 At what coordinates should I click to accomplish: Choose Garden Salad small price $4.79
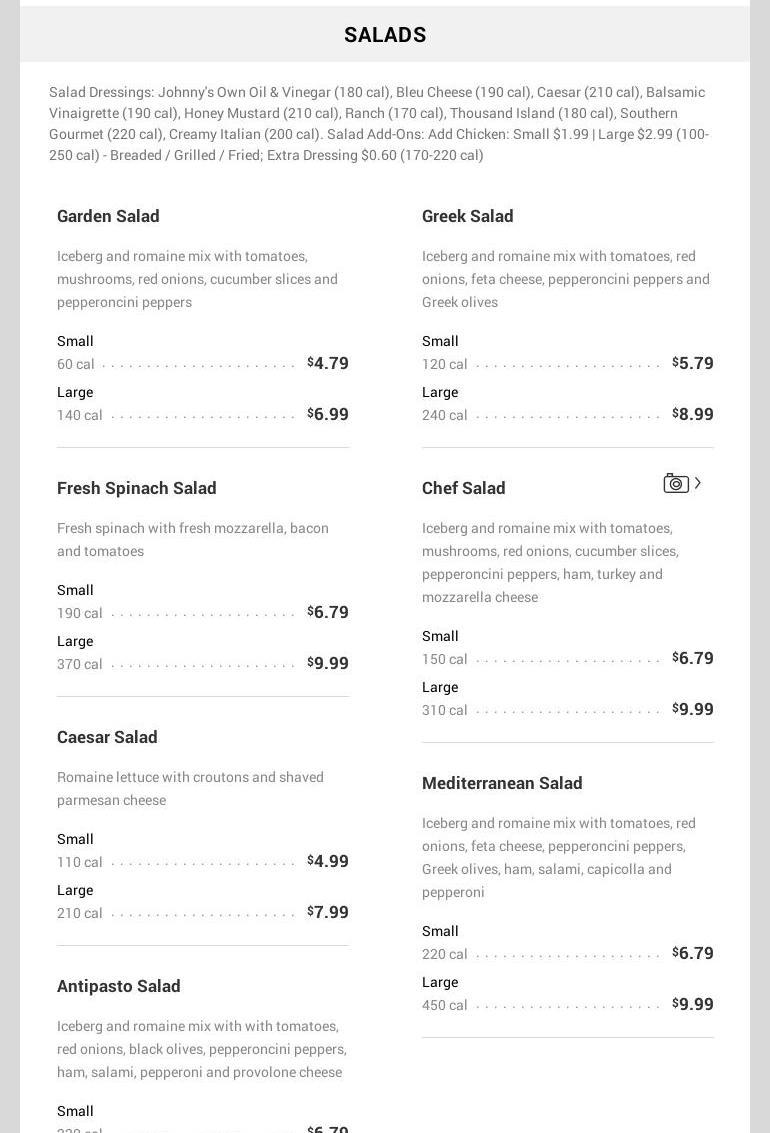(328, 363)
